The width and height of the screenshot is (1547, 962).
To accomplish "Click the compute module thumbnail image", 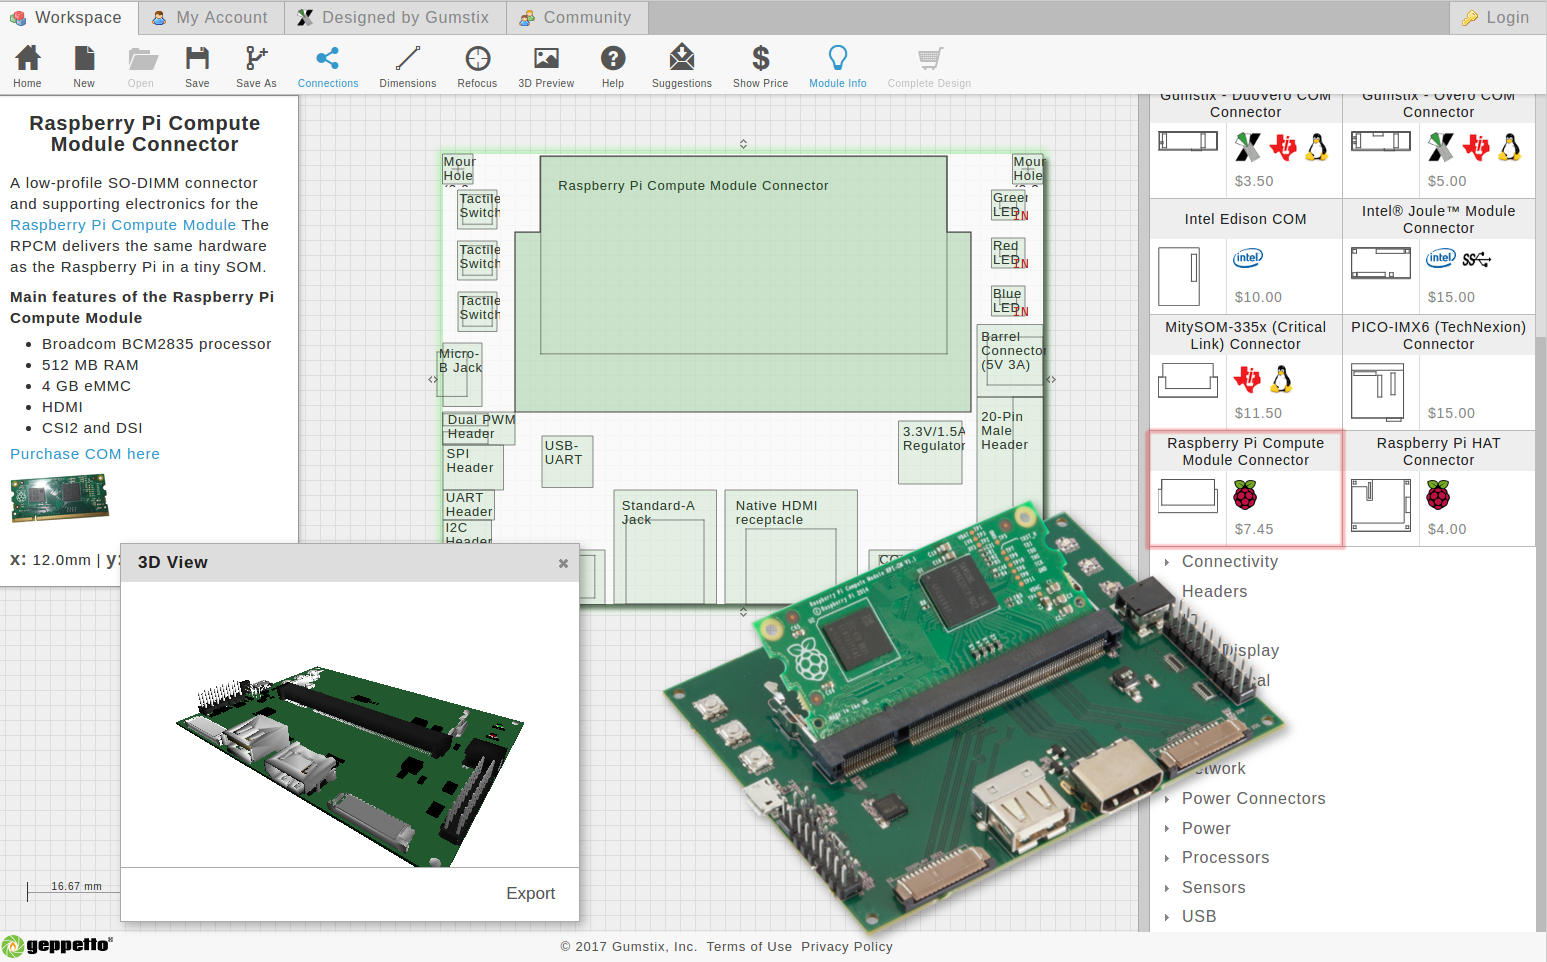I will tap(59, 498).
